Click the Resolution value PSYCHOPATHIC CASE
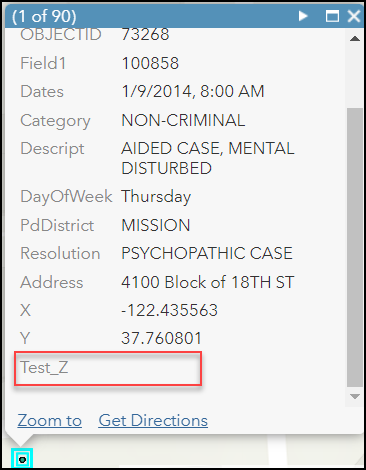Viewport: 366px width, 470px height. click(x=207, y=253)
